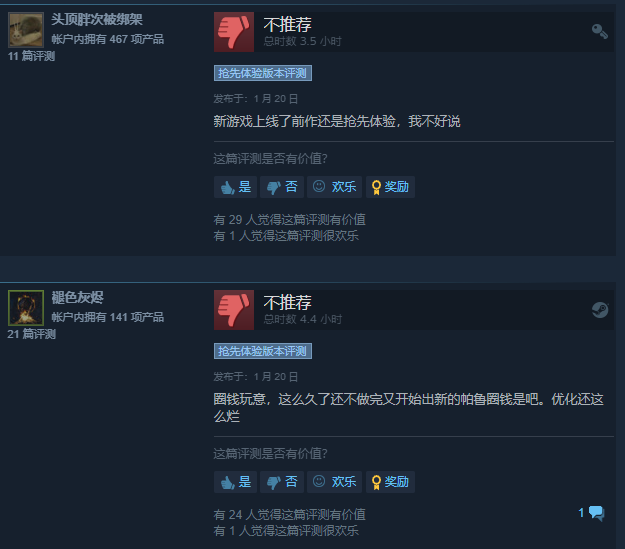Open the 21 篇评测 reviews link
The width and height of the screenshot is (625, 549).
31,334
